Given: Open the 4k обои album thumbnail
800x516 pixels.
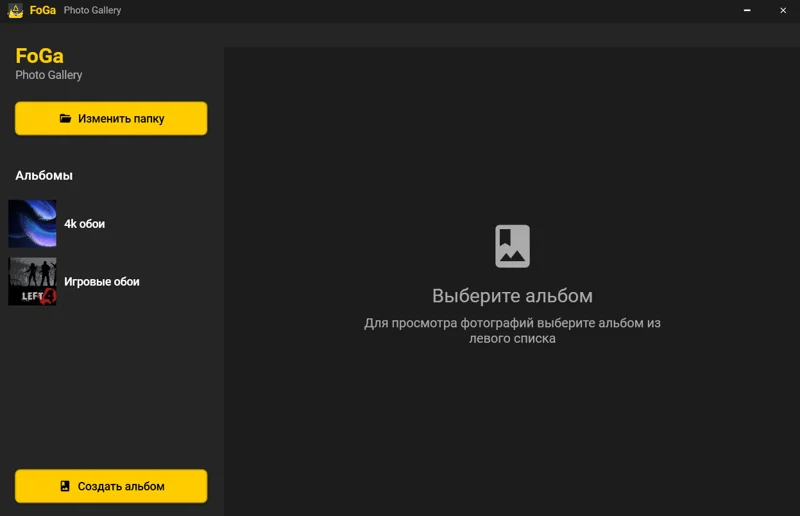Looking at the screenshot, I should 32,224.
